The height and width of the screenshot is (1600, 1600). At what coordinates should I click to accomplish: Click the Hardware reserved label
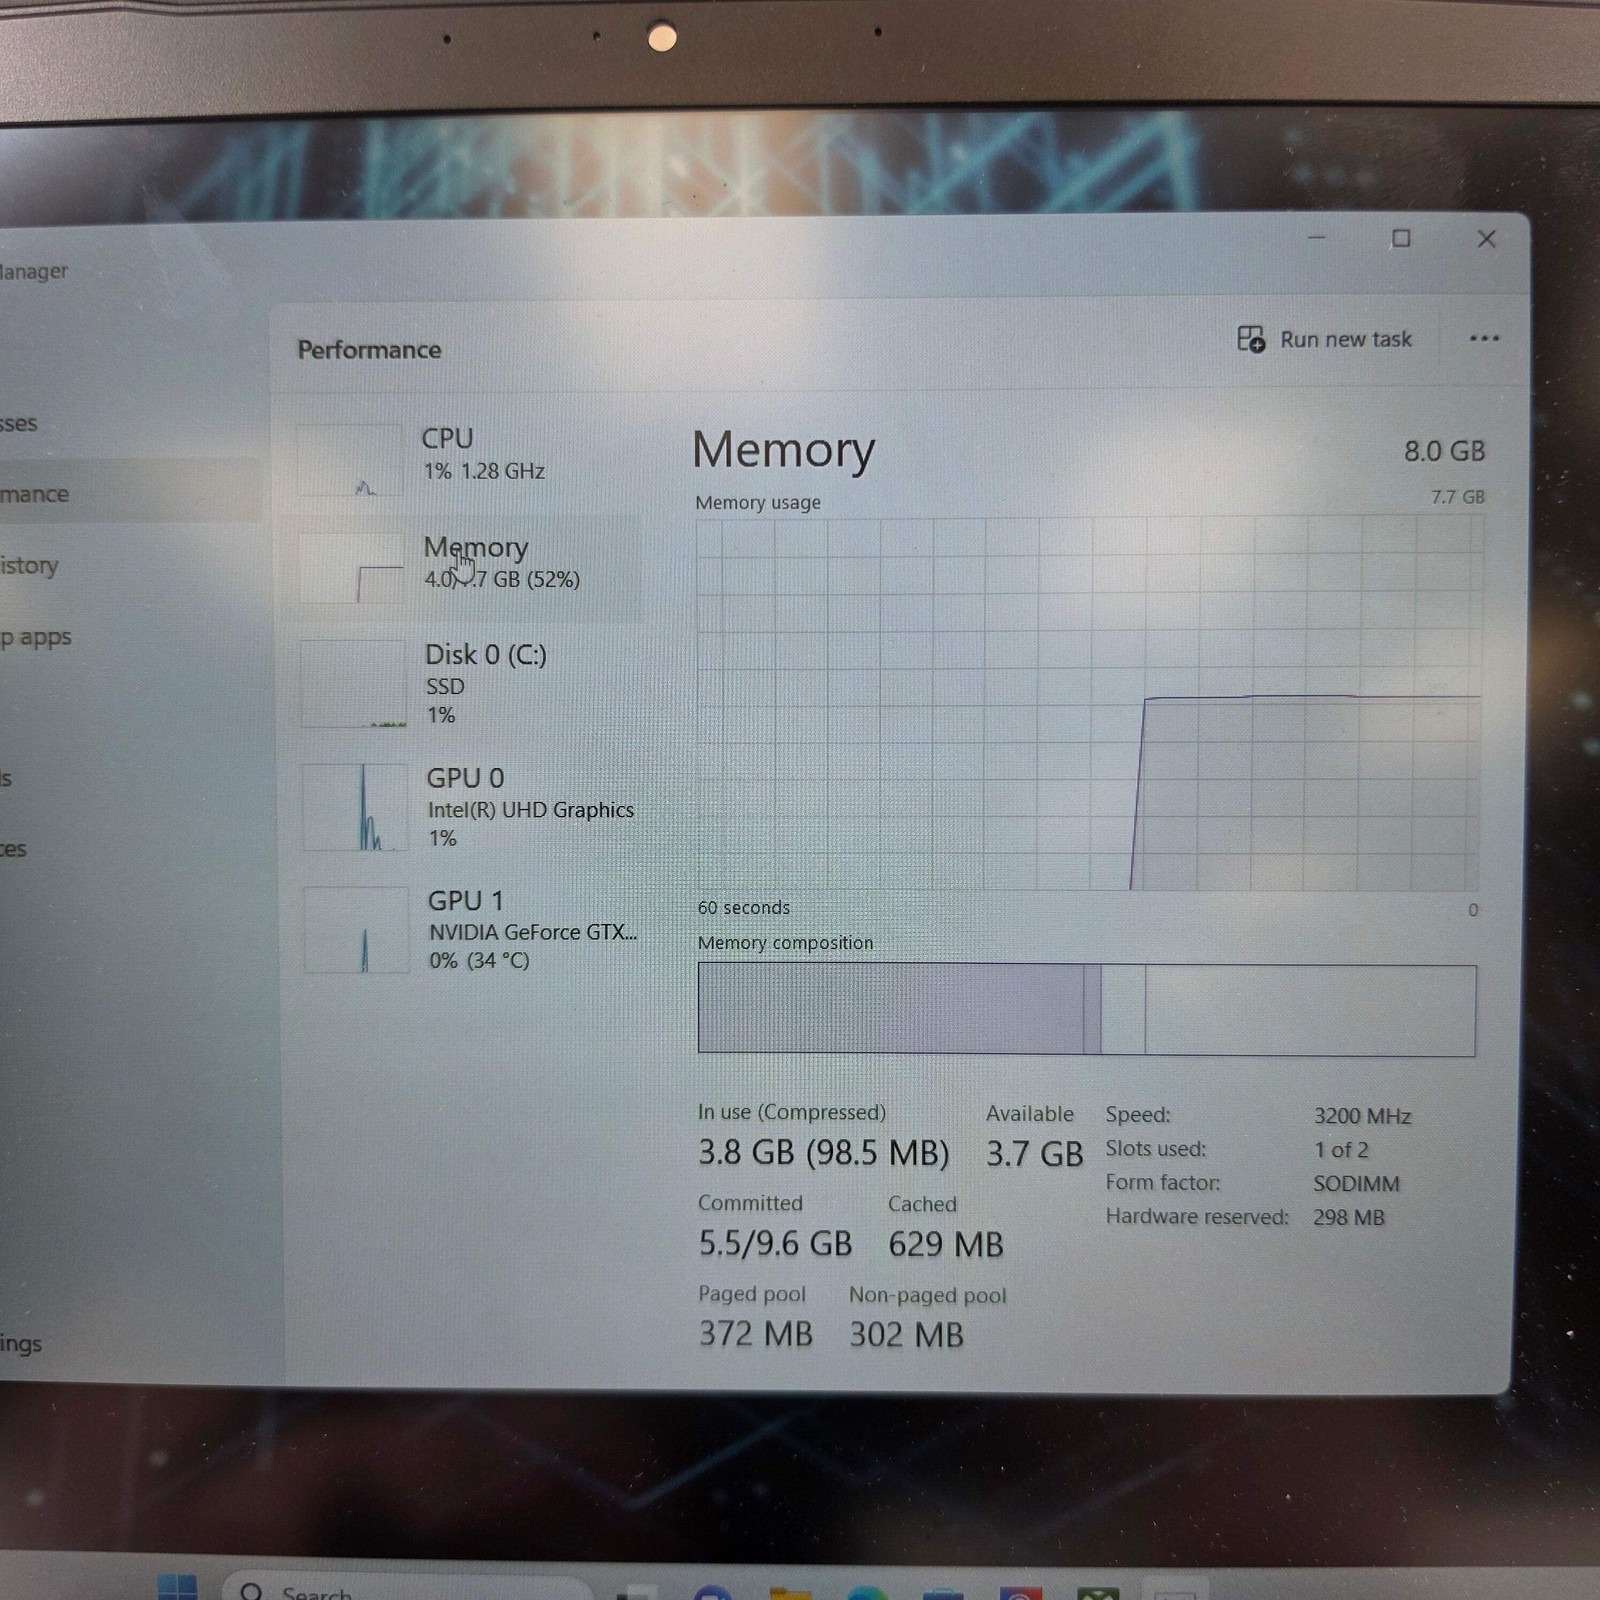1197,1217
